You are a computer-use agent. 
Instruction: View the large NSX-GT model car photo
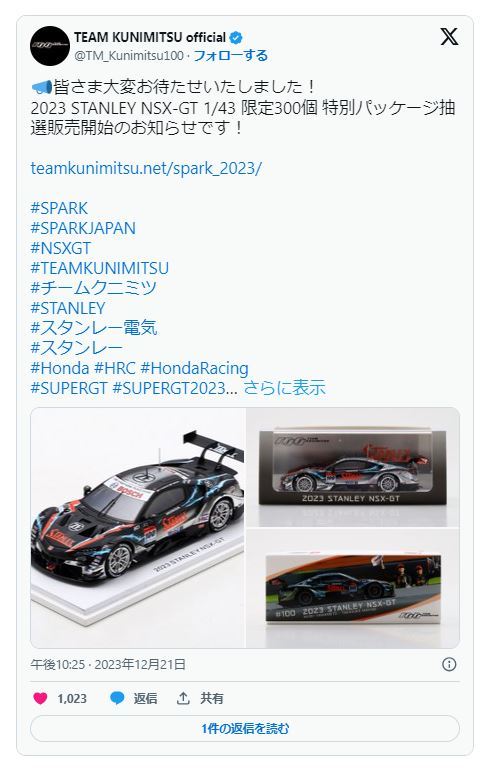pos(137,527)
